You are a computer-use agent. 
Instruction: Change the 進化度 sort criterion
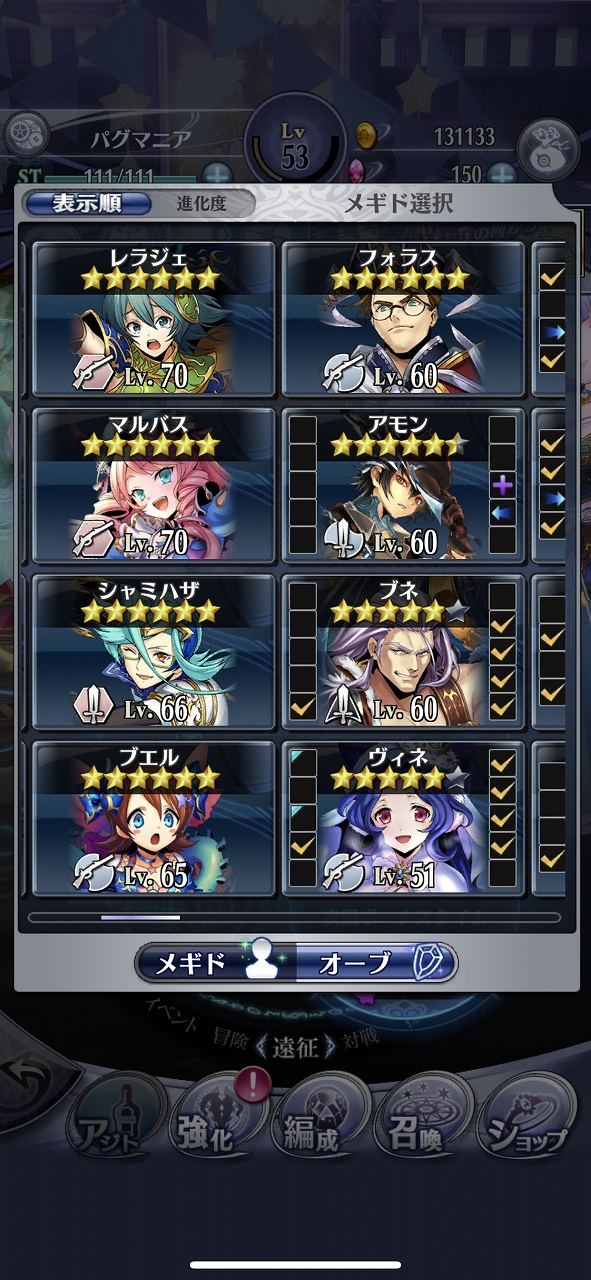[202, 203]
